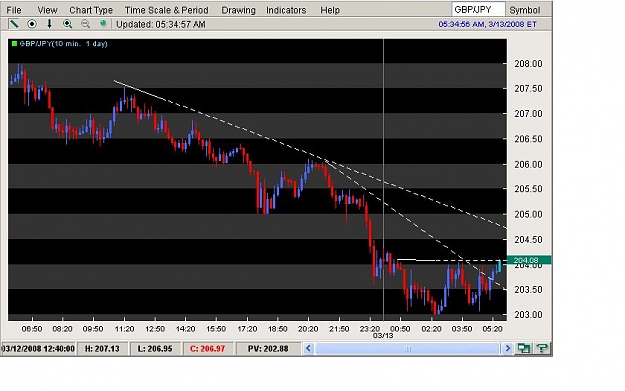625x391 pixels.
Task: Open the View menu
Action: click(x=47, y=10)
